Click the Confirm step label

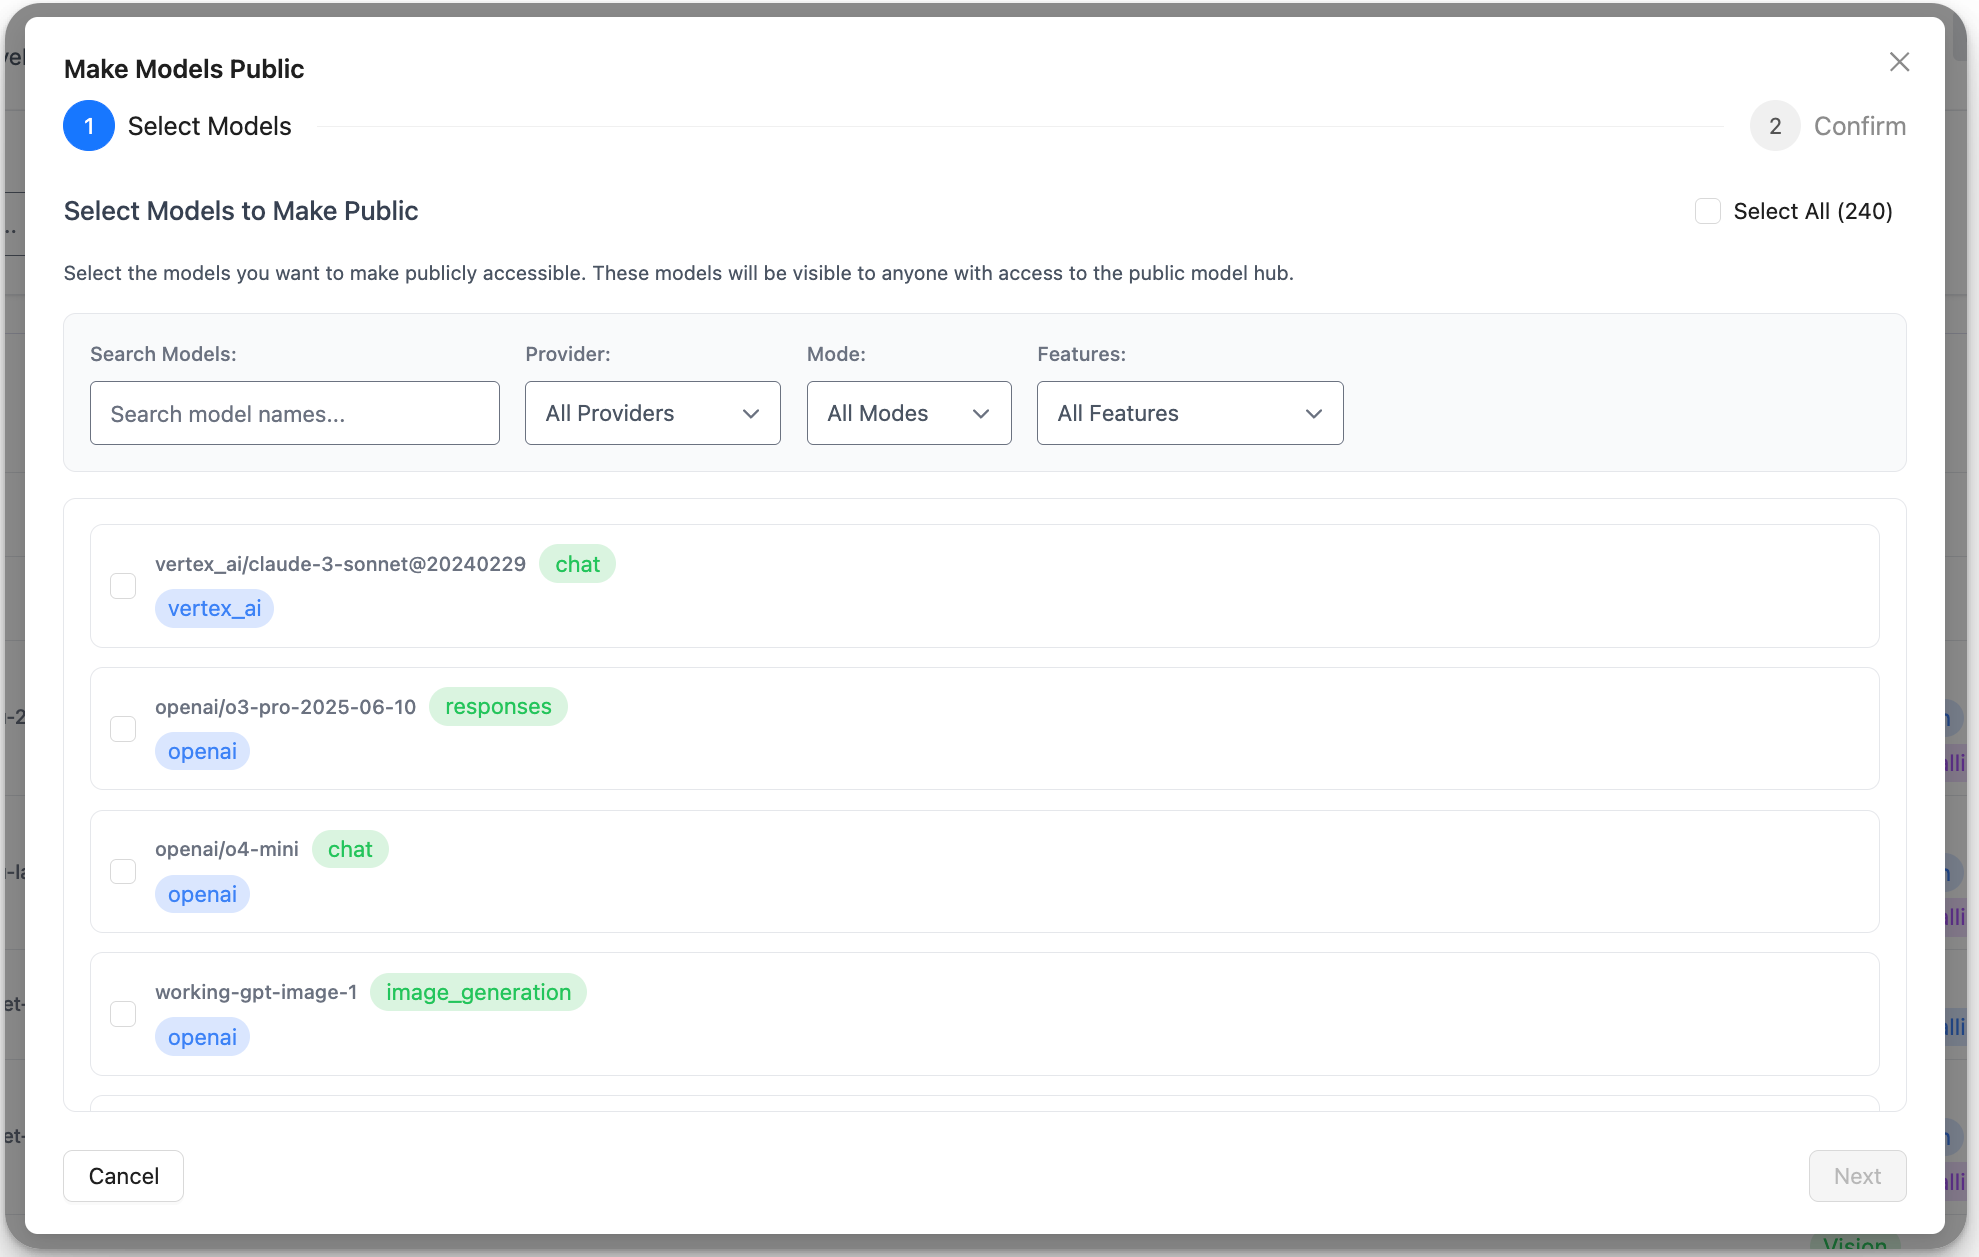coord(1859,126)
